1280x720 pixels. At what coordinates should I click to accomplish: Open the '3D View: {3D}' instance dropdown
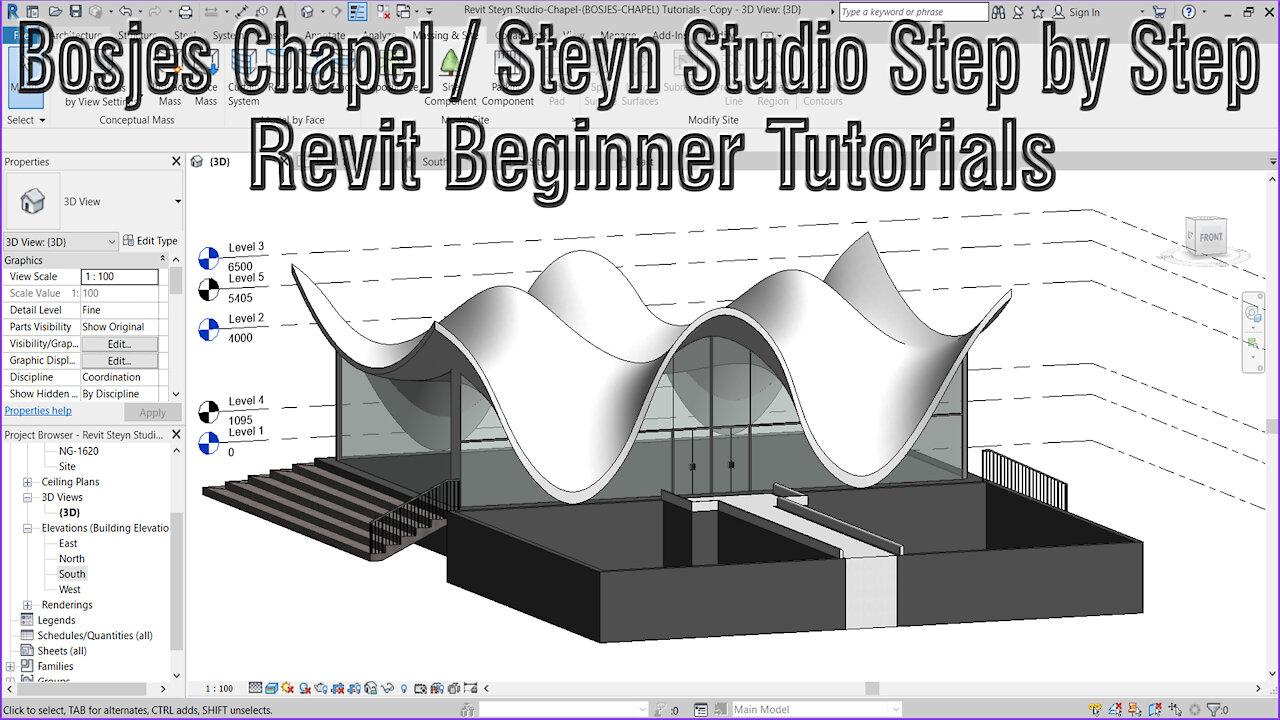click(x=61, y=241)
